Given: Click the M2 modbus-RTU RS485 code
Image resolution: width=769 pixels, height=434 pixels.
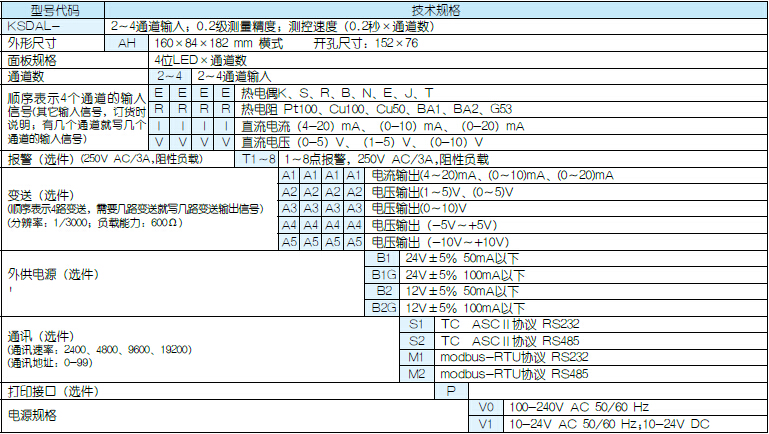Looking at the screenshot, I should [x=417, y=373].
